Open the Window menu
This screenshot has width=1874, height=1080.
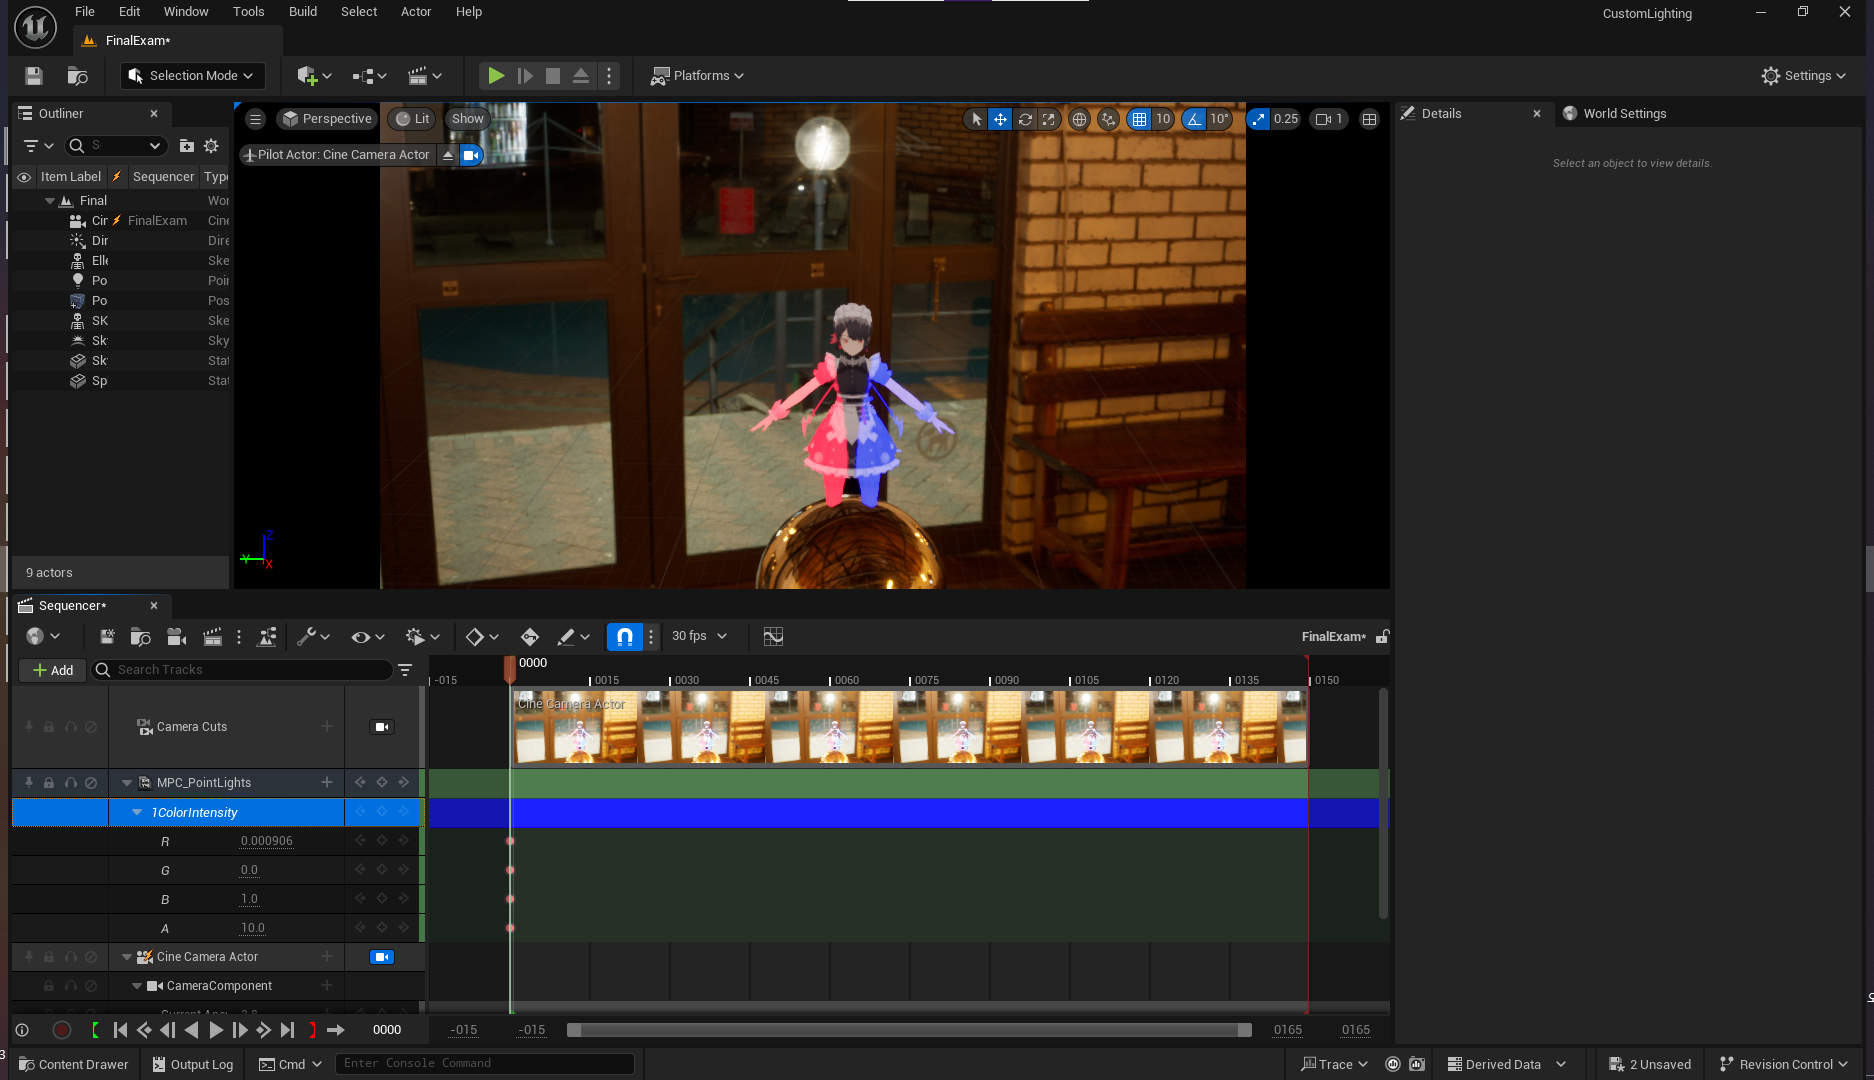point(186,12)
